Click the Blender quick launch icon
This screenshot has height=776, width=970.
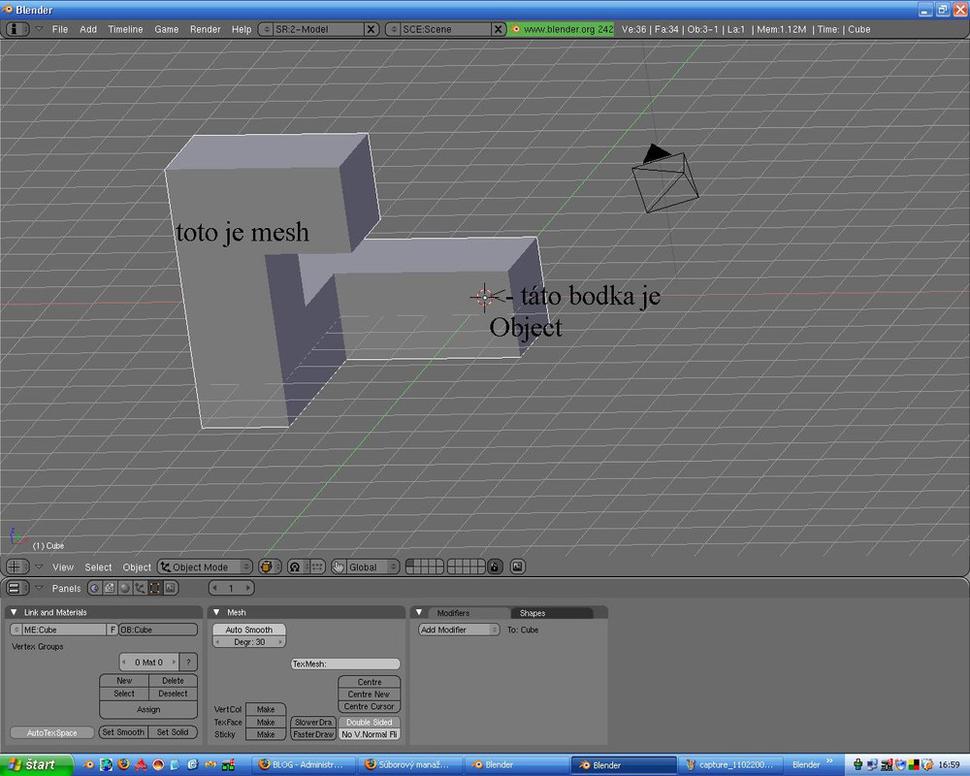pyautogui.click(x=89, y=765)
